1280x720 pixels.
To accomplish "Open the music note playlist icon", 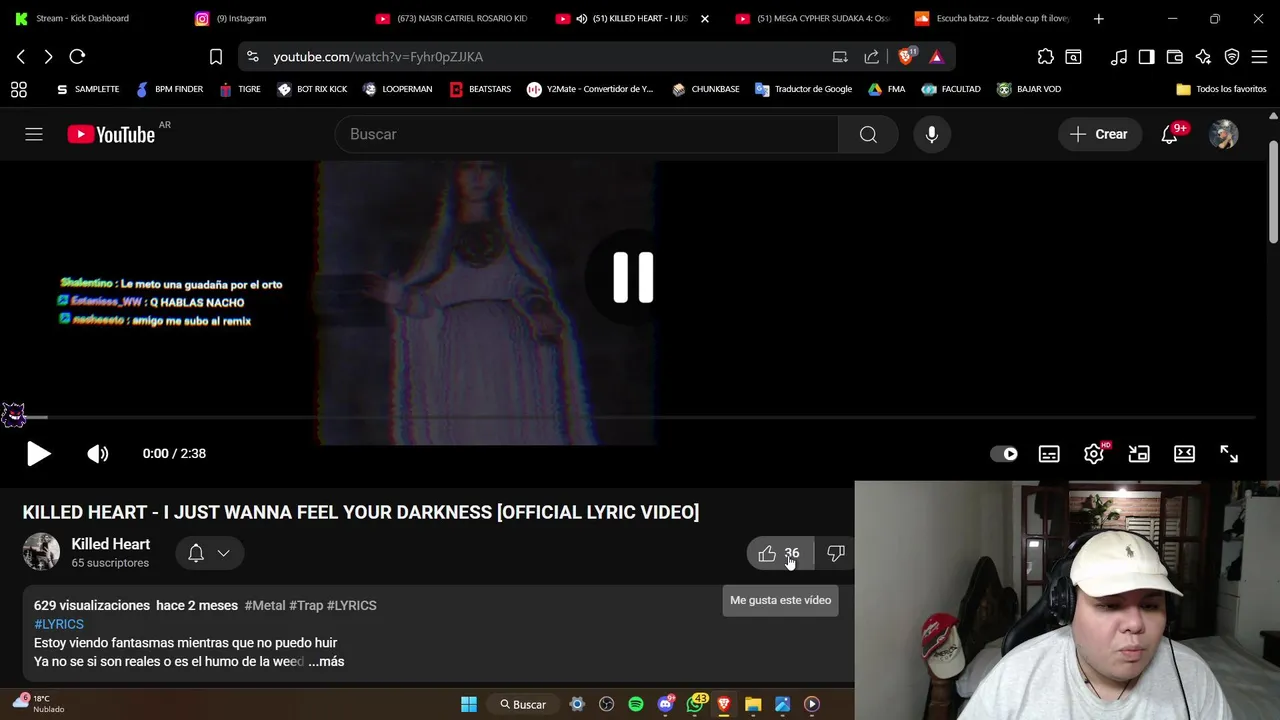I will pos(1119,57).
